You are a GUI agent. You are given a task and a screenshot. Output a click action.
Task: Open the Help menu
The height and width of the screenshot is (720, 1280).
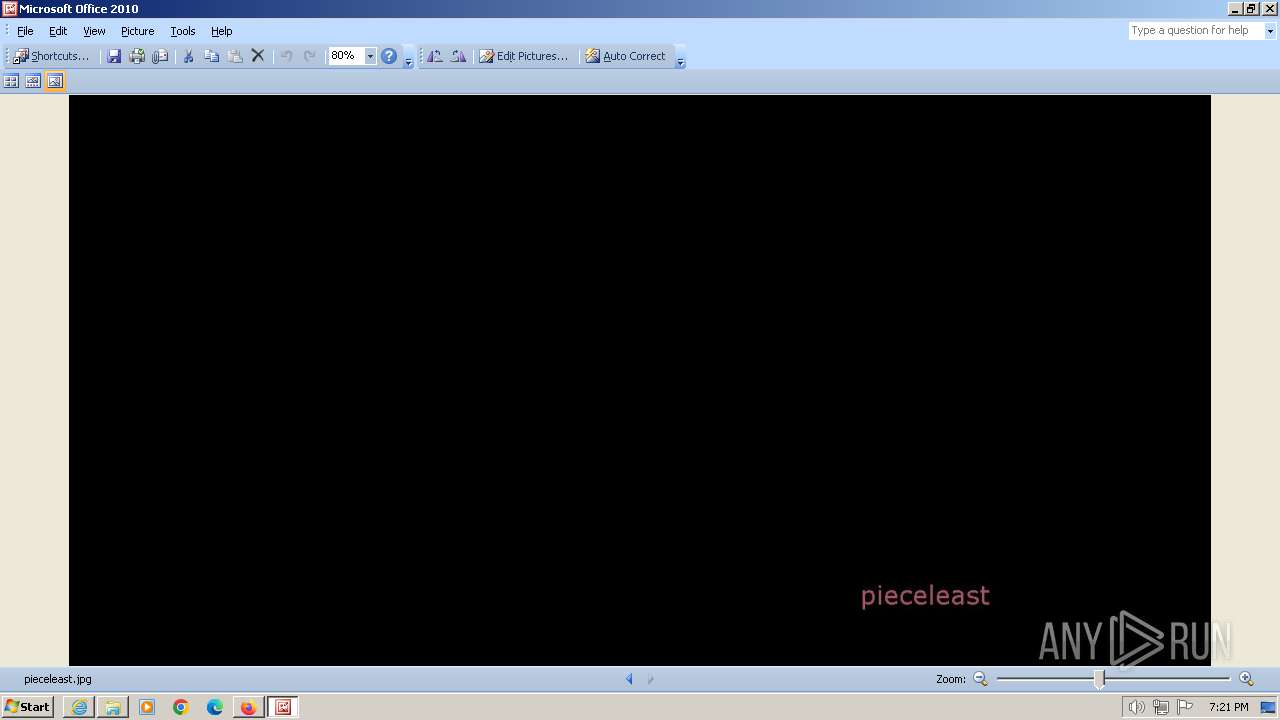click(222, 31)
